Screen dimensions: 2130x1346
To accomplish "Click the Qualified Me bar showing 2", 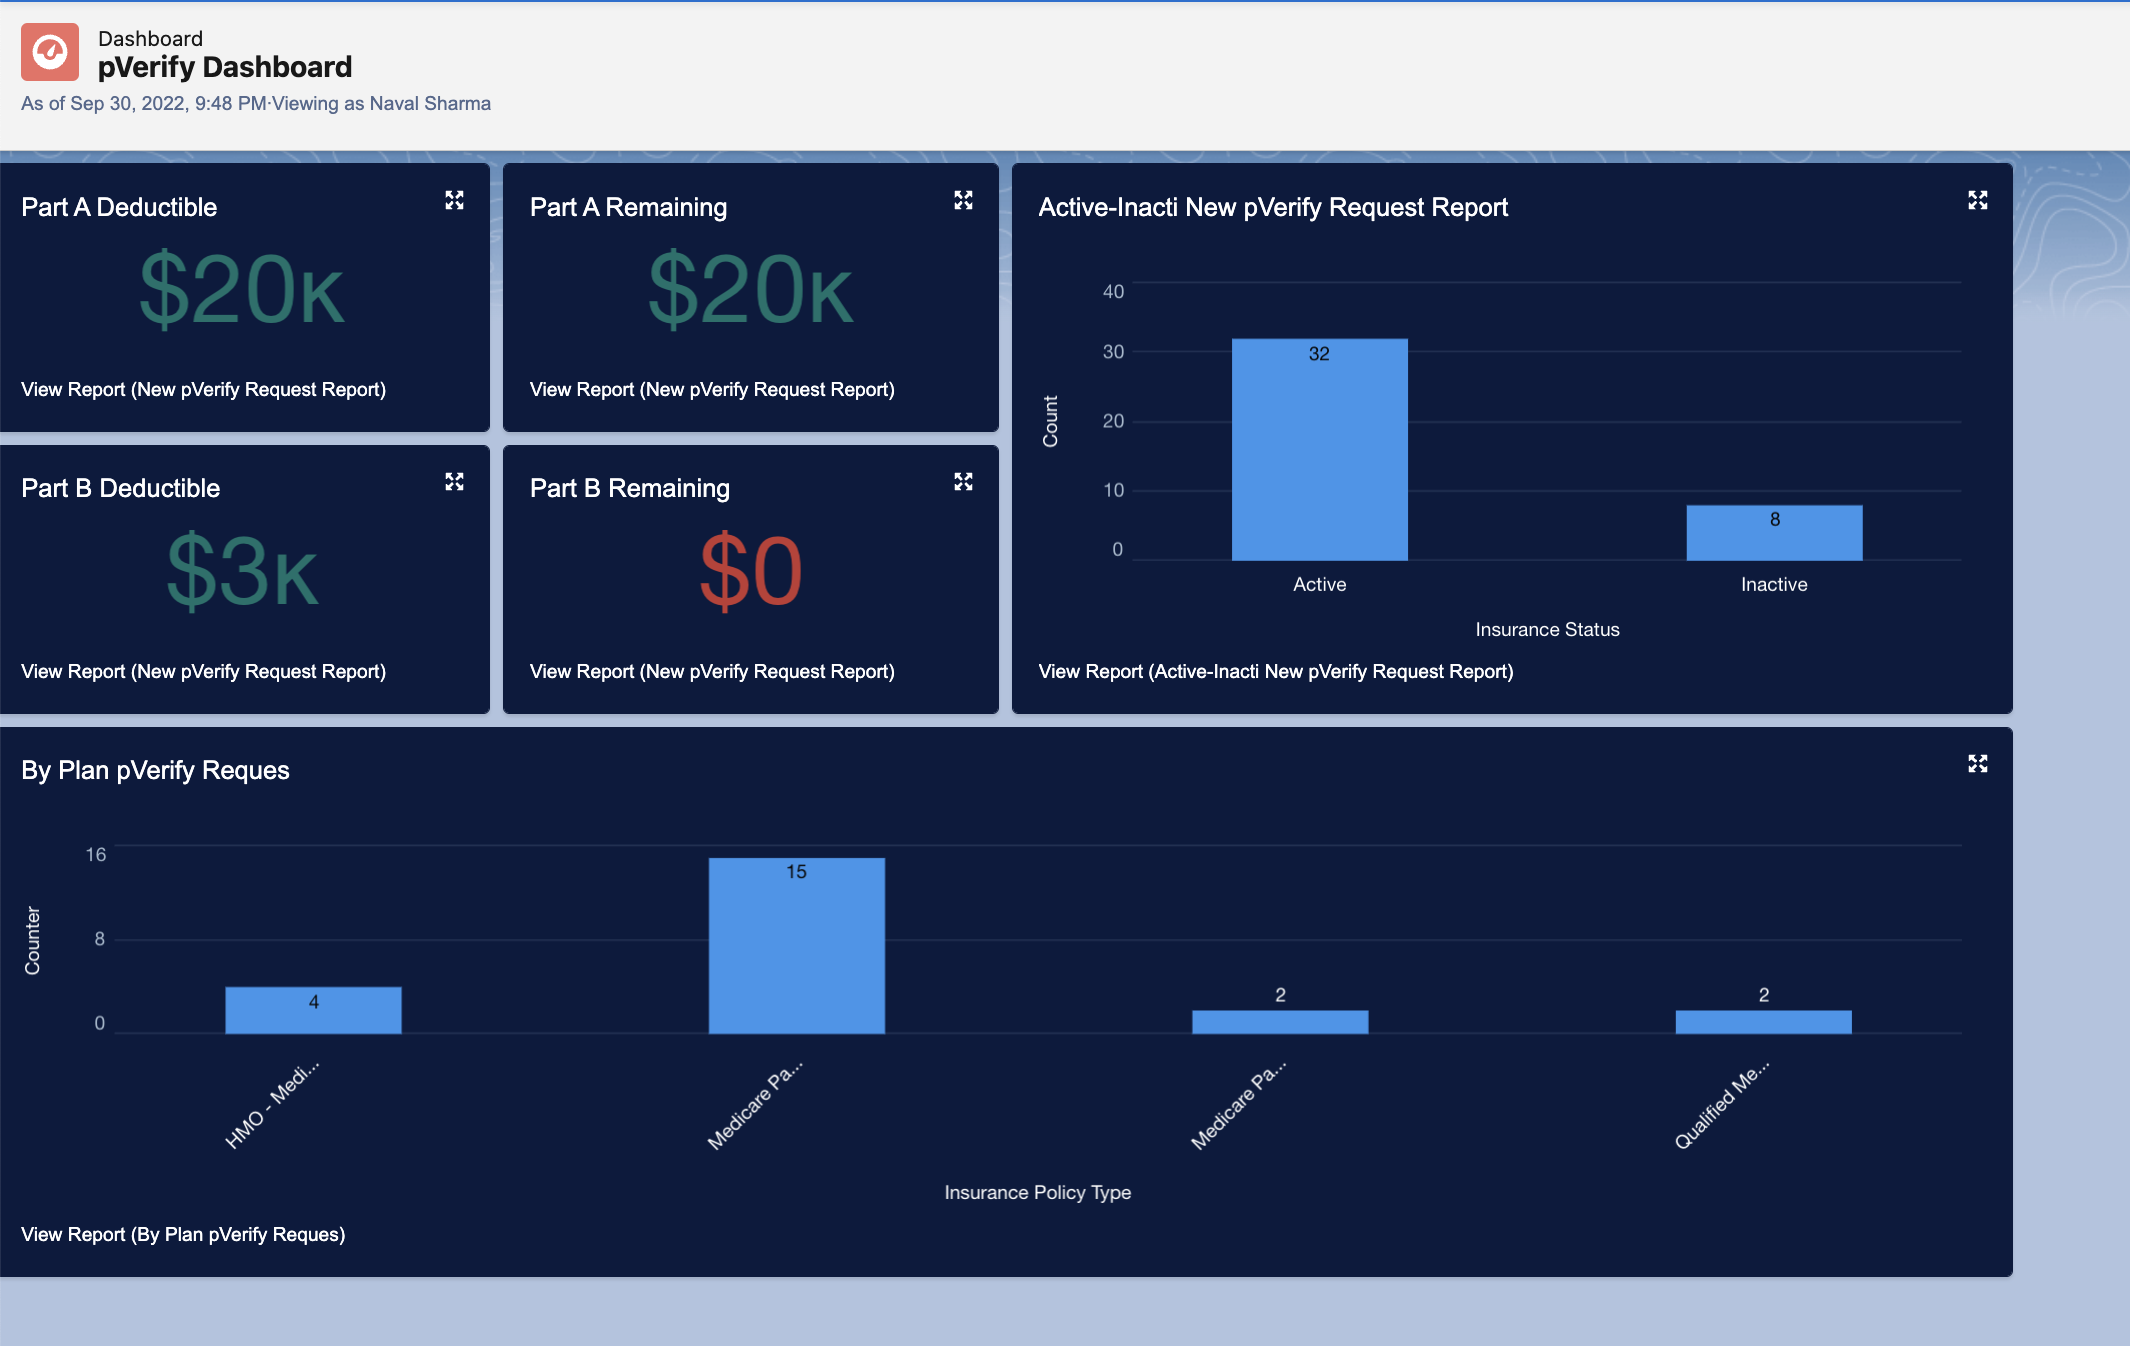I will [x=1763, y=1022].
